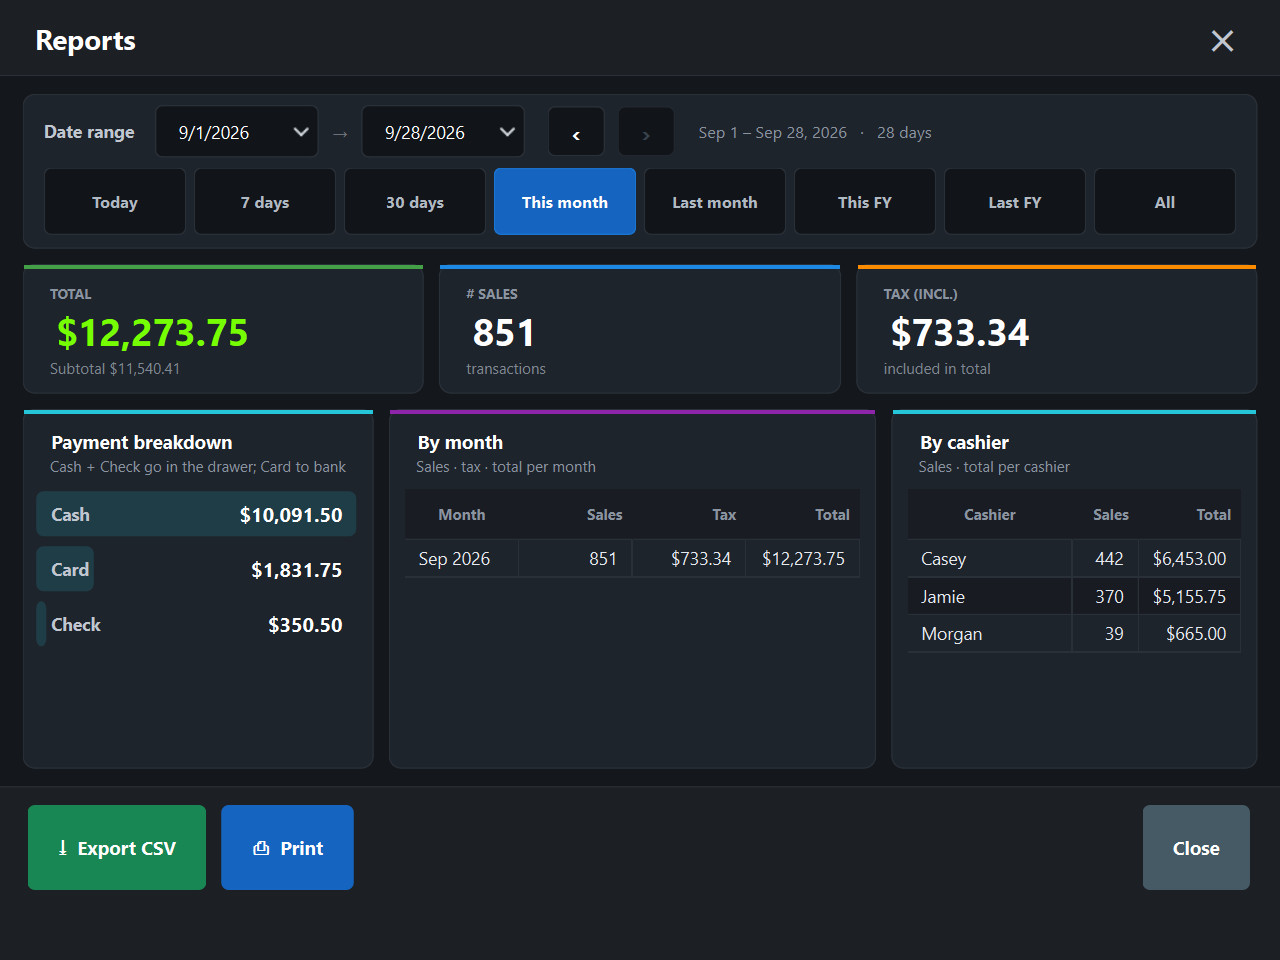Screen dimensions: 1280x960
Task: Click the Total column header in By cashier
Action: coord(1214,515)
